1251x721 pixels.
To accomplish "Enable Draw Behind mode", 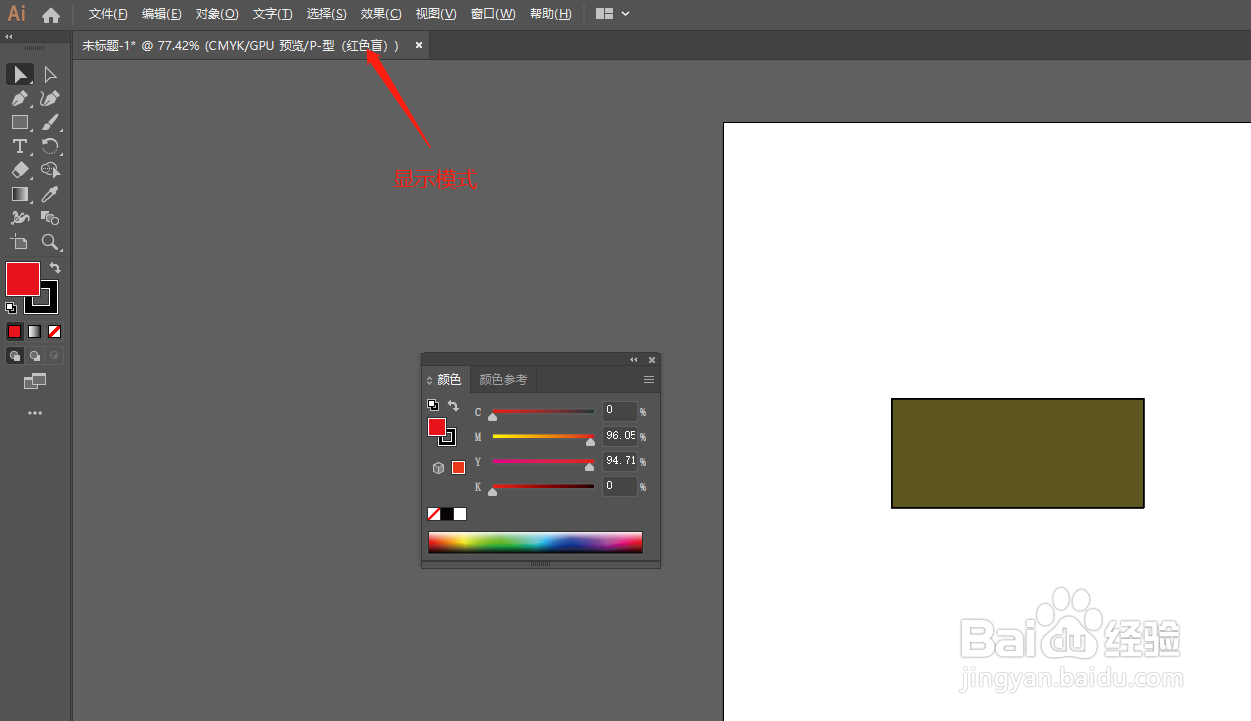I will coord(34,355).
